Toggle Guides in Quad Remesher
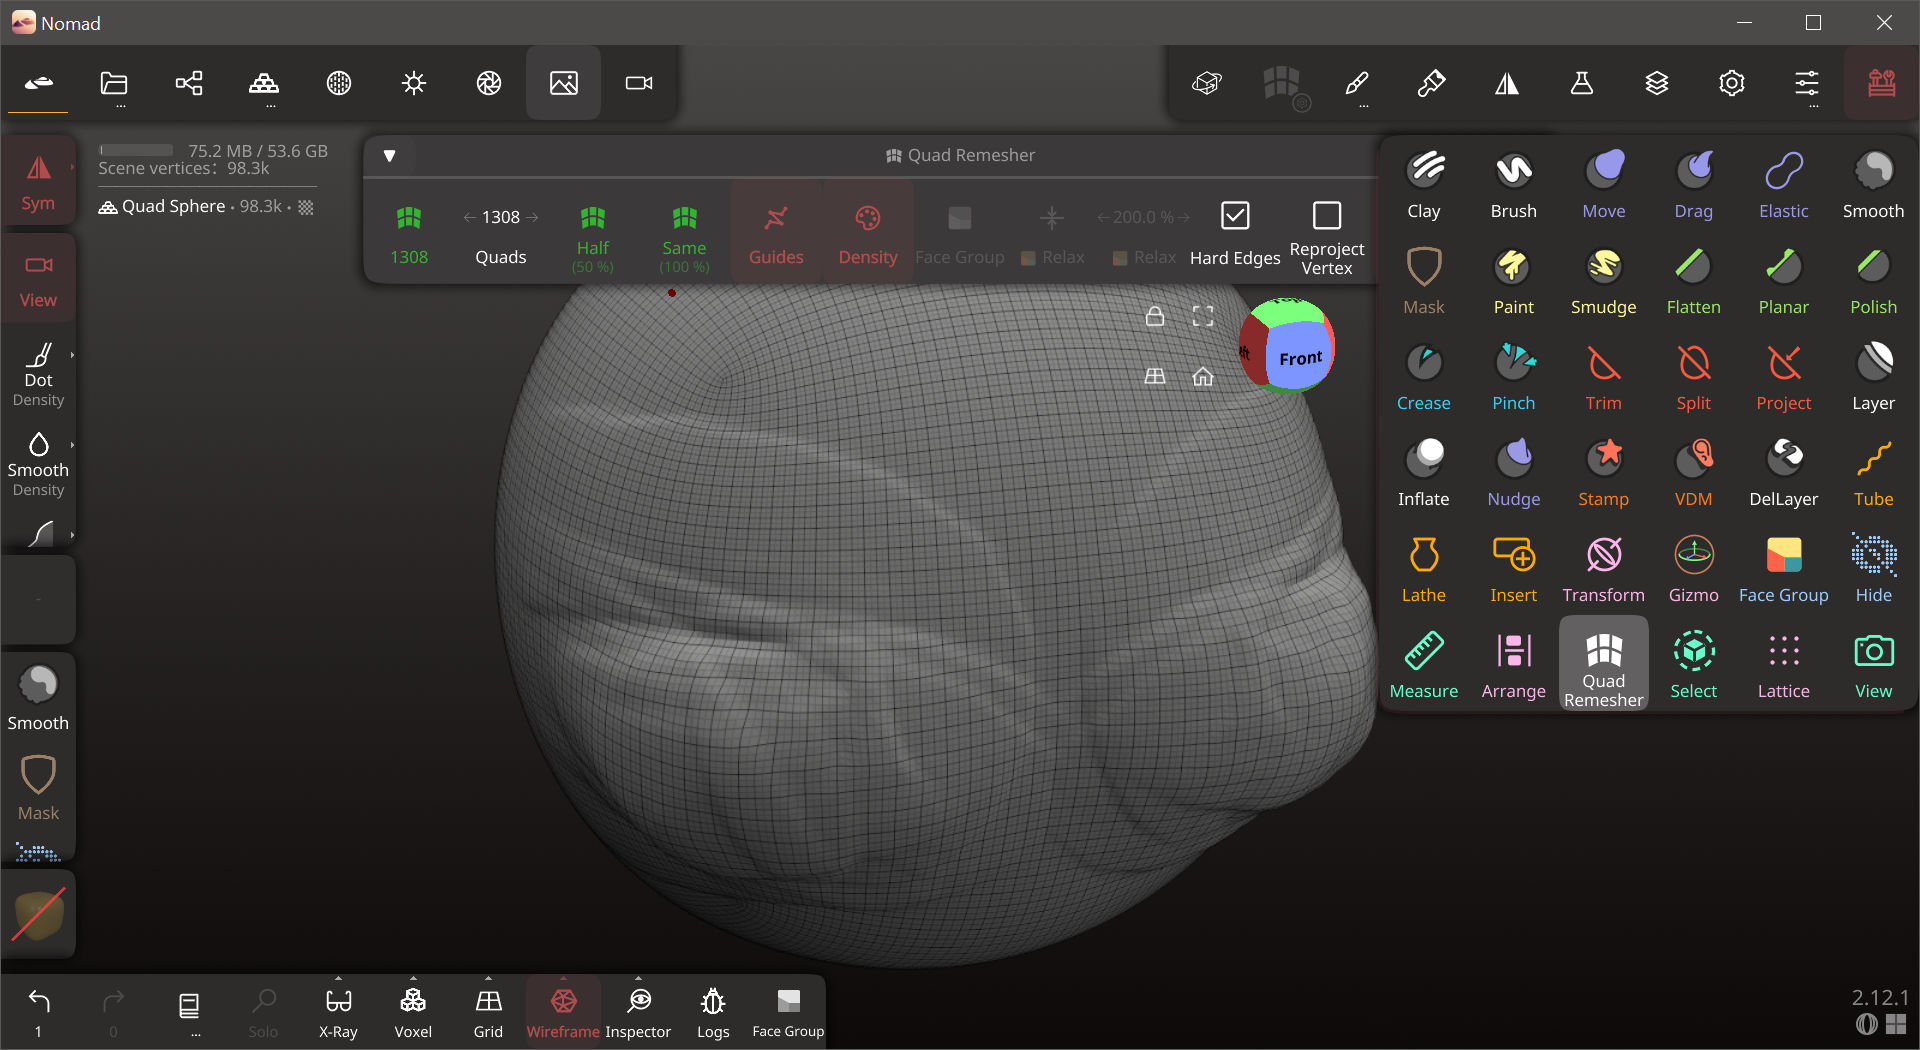The image size is (1920, 1050). (776, 234)
